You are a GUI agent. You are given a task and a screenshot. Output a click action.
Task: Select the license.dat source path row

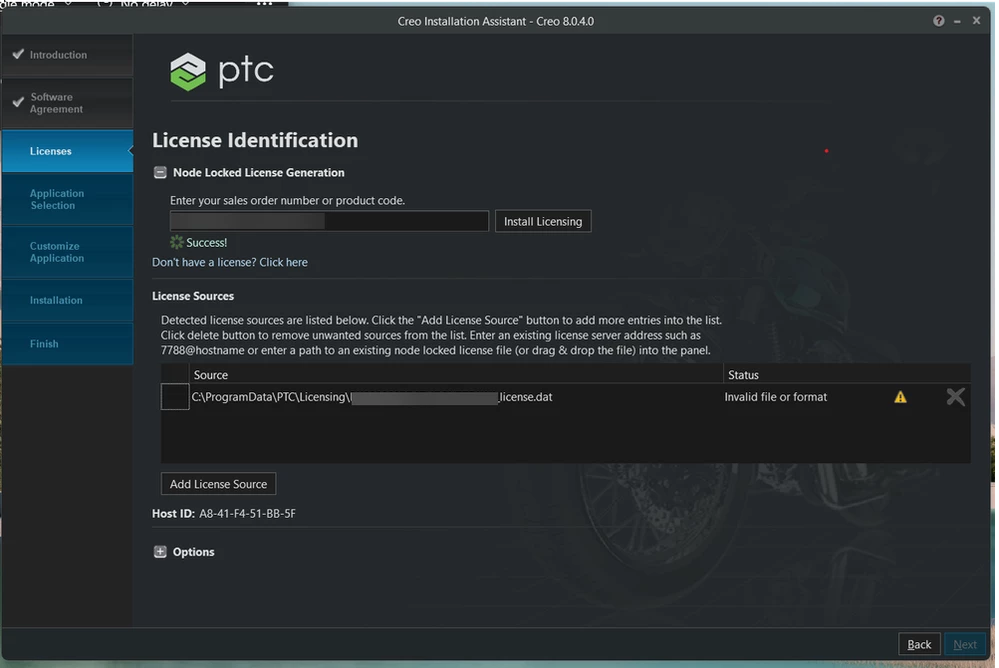372,397
